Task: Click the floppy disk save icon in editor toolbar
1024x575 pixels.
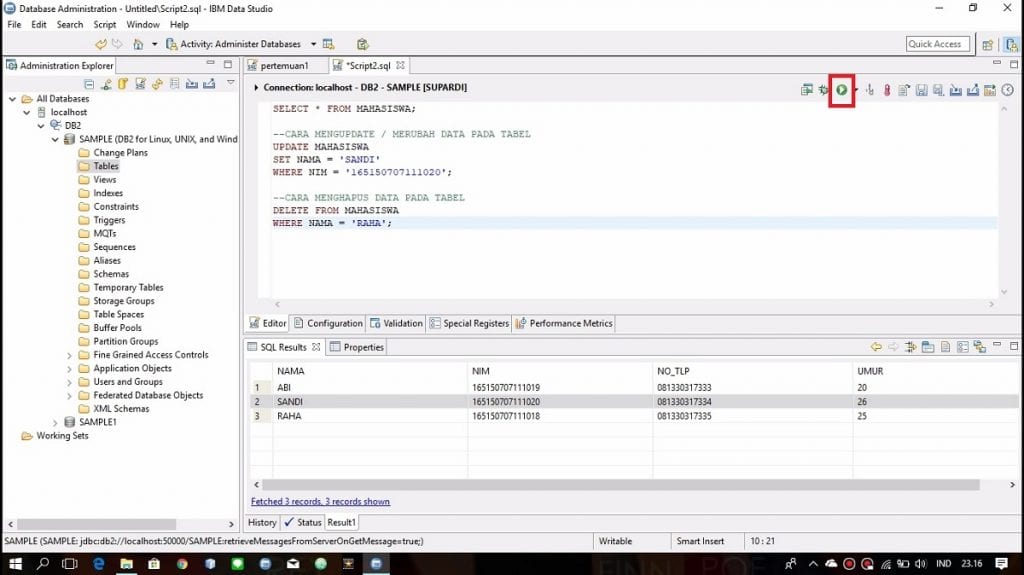Action: click(x=921, y=90)
